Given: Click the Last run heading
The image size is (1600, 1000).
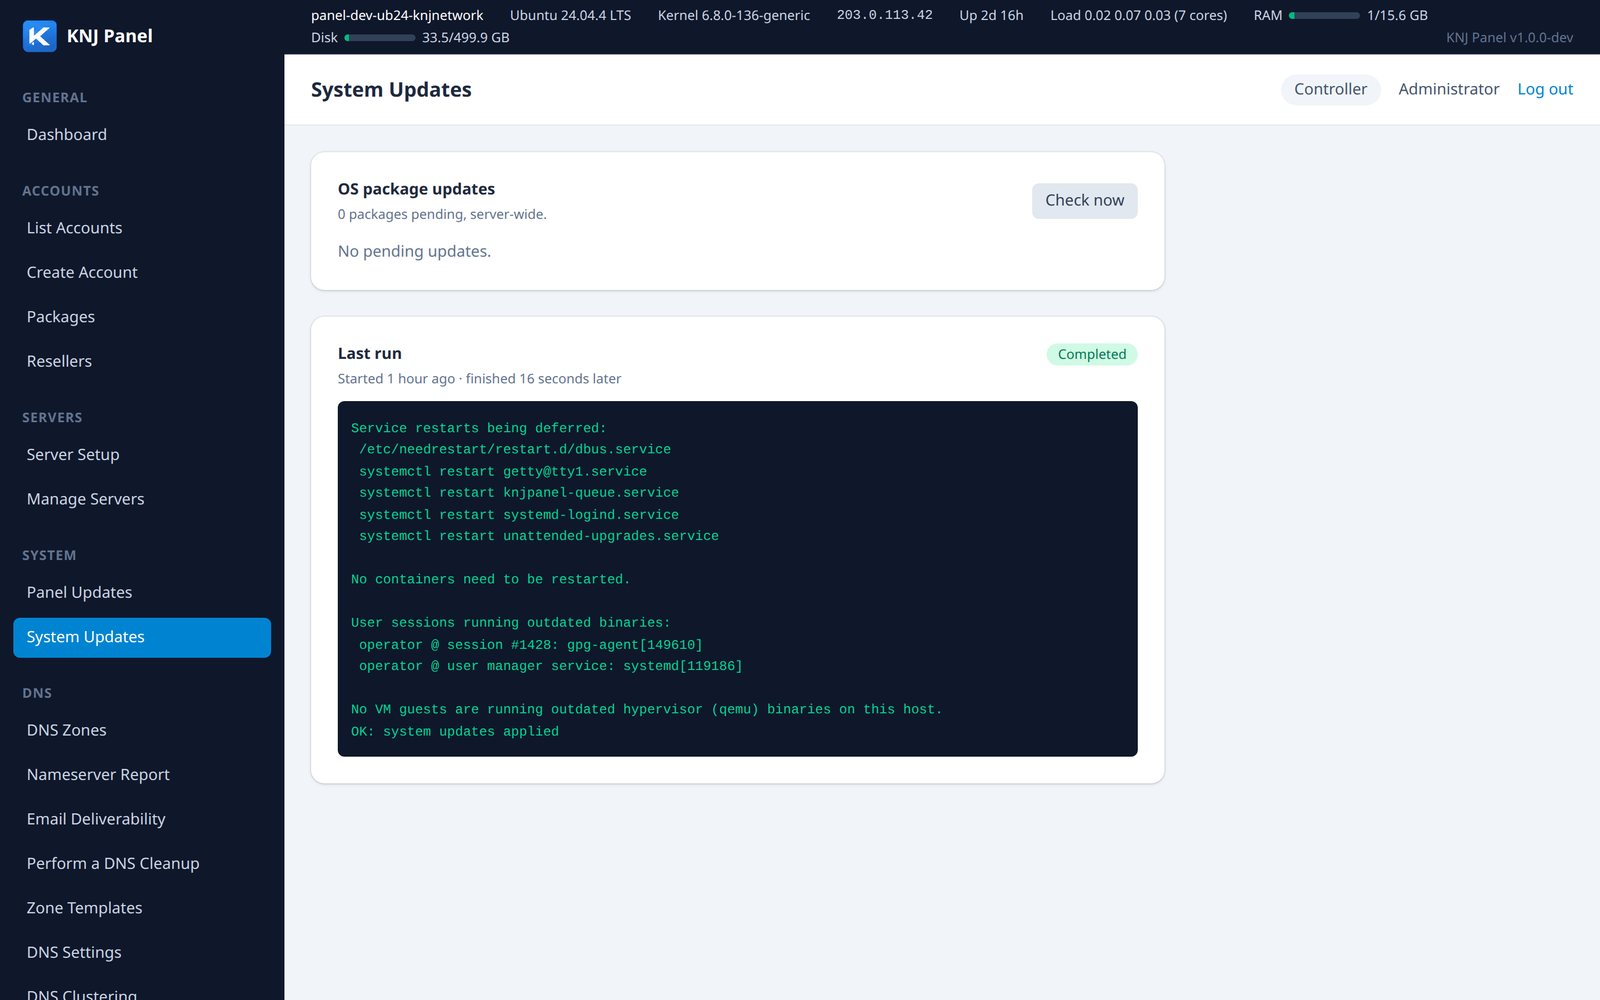Looking at the screenshot, I should [369, 353].
